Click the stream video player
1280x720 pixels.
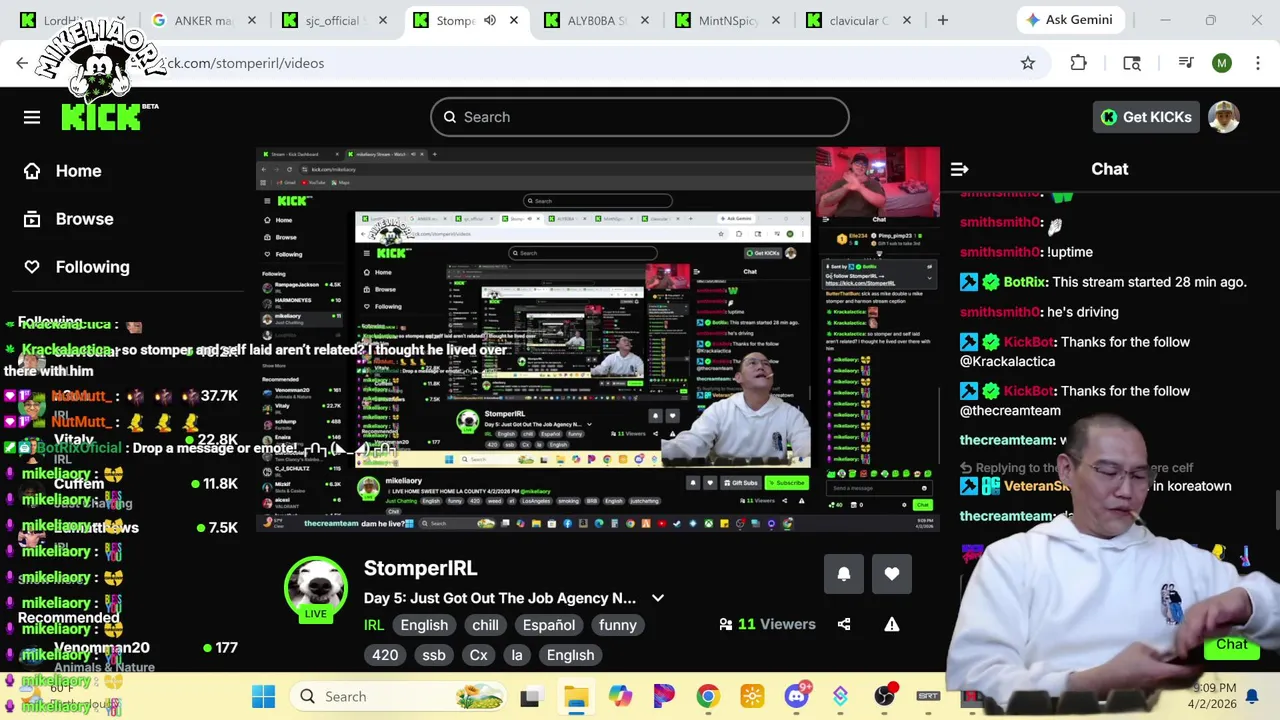[598, 340]
